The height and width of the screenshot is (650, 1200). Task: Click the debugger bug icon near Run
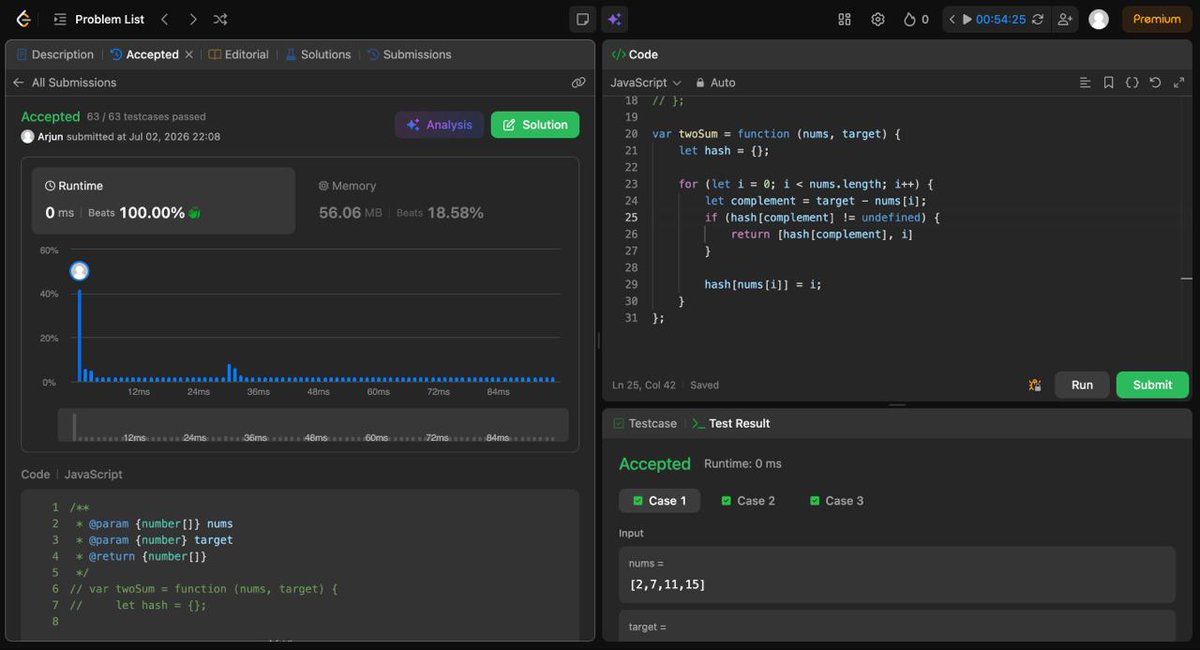point(1035,385)
